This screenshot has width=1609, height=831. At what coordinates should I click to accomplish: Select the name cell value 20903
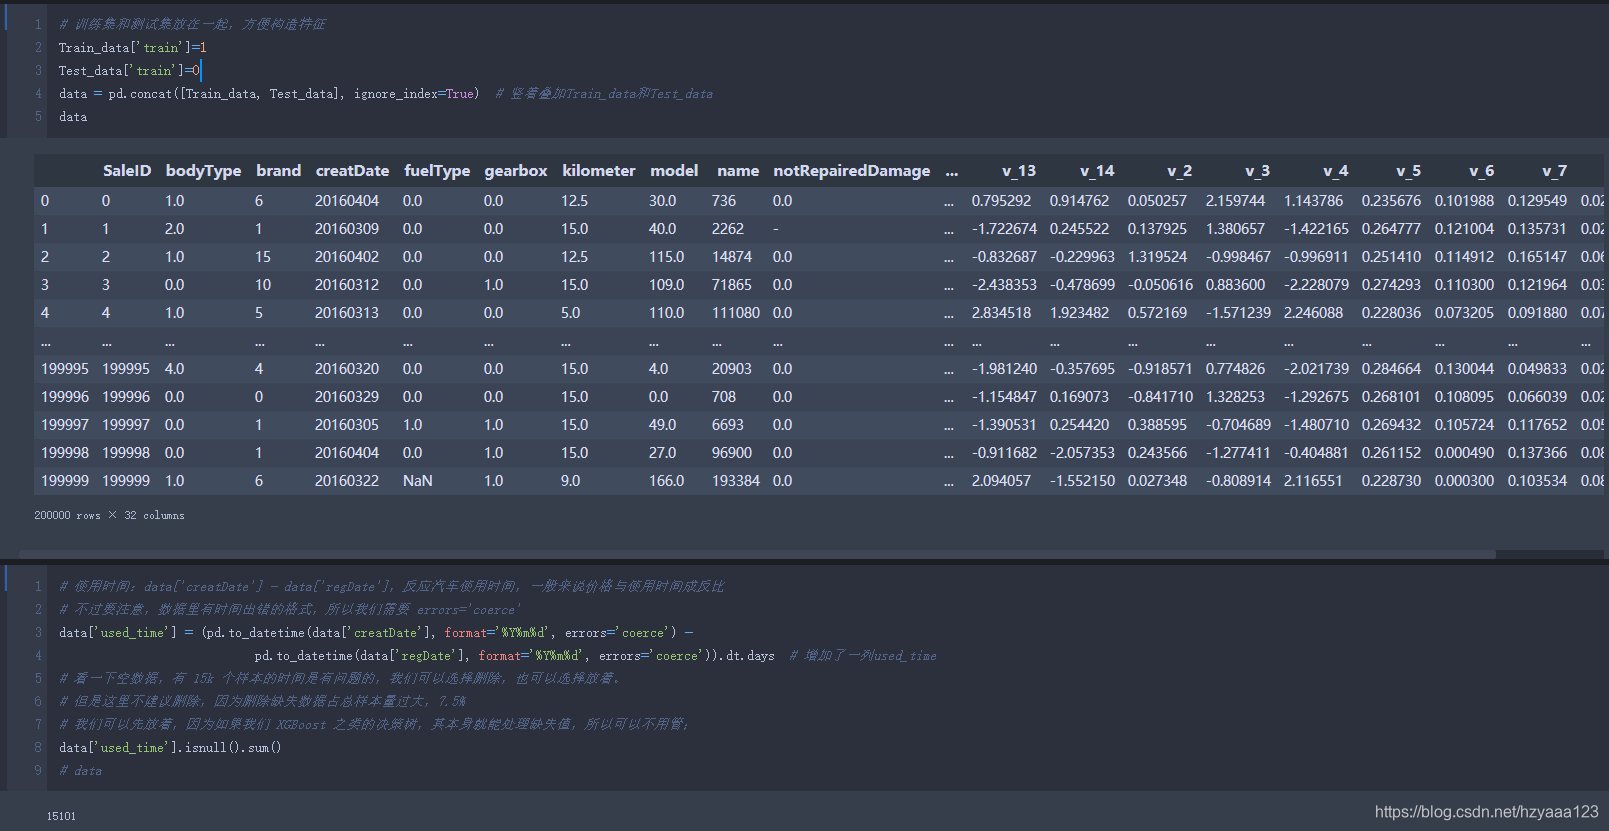point(732,369)
